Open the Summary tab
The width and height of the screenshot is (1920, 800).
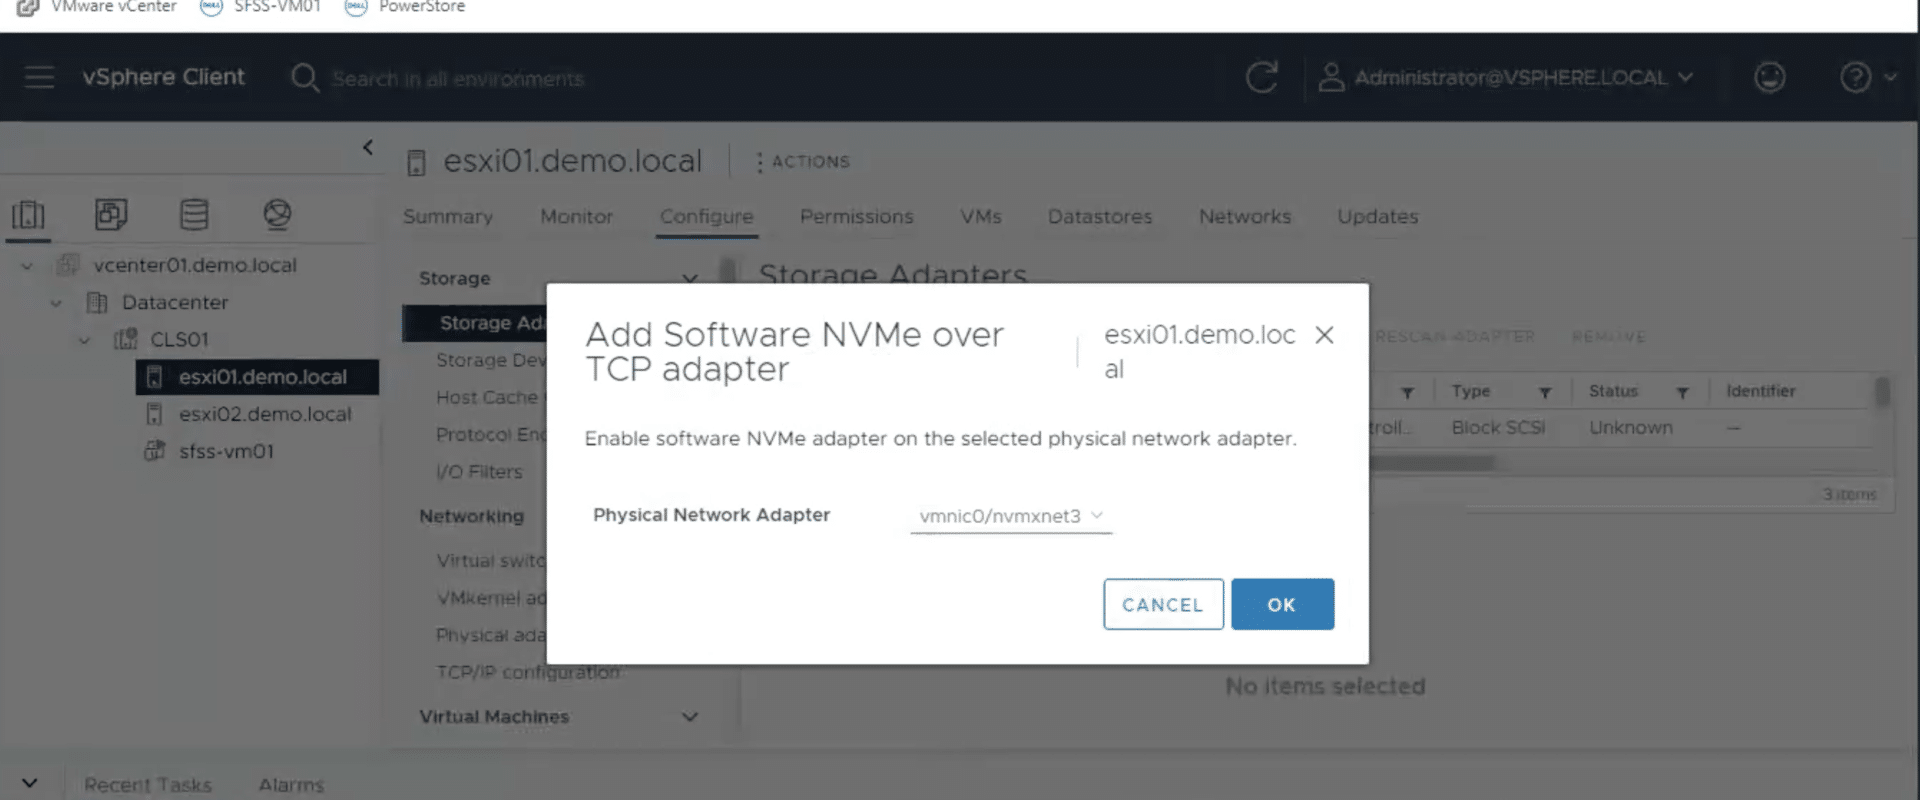click(x=448, y=217)
